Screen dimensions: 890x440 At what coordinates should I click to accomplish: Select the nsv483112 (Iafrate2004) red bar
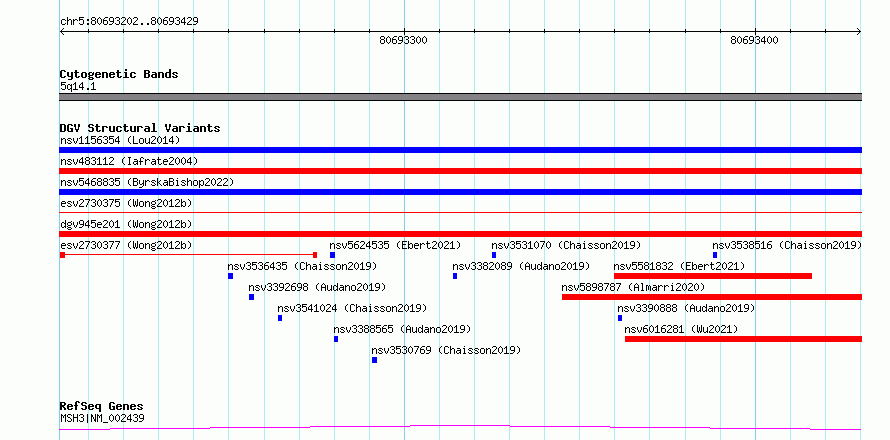[x=460, y=171]
